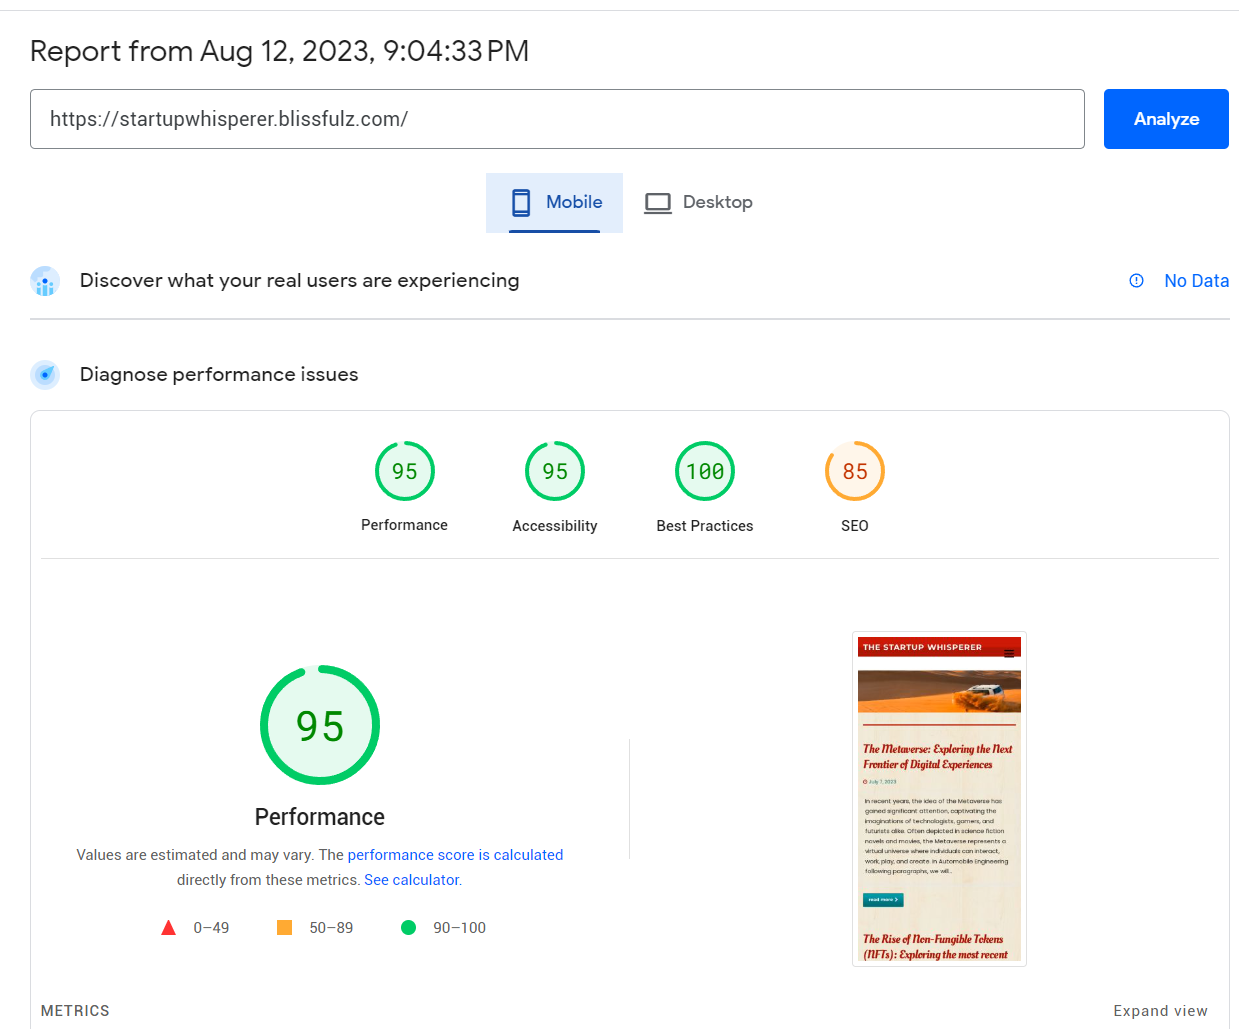
Task: Select the Performance score gauge showing 95
Action: click(x=404, y=471)
